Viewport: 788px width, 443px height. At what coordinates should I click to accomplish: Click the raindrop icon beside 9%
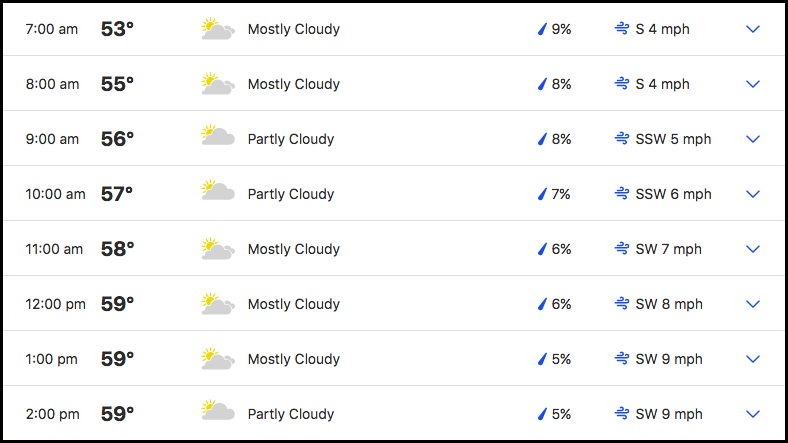click(542, 29)
